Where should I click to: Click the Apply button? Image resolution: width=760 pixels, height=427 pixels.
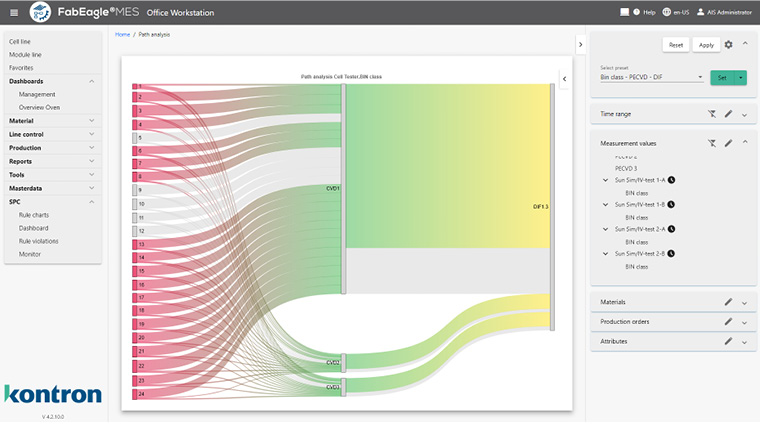click(706, 45)
